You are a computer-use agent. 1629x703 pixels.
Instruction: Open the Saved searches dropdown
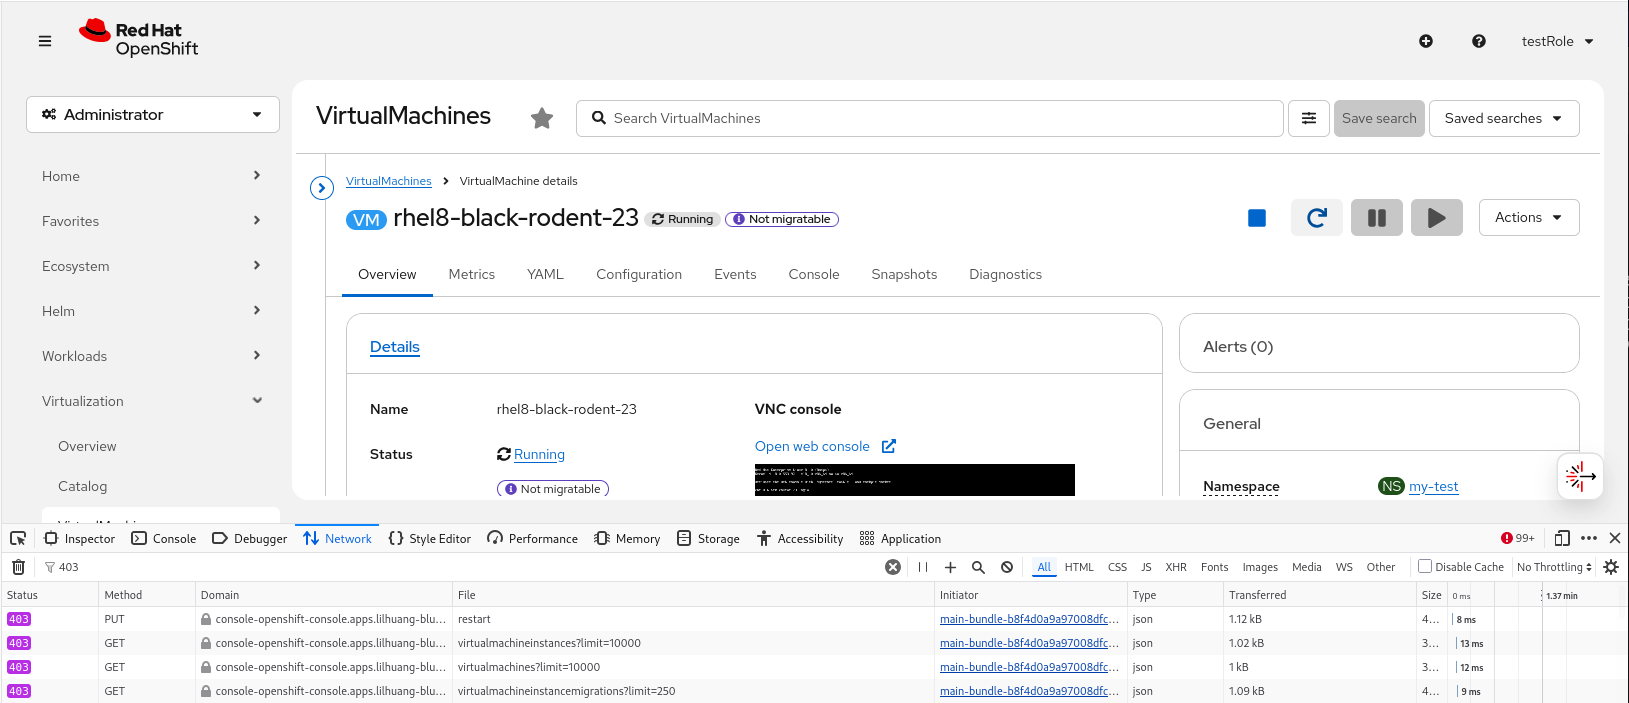click(1504, 118)
